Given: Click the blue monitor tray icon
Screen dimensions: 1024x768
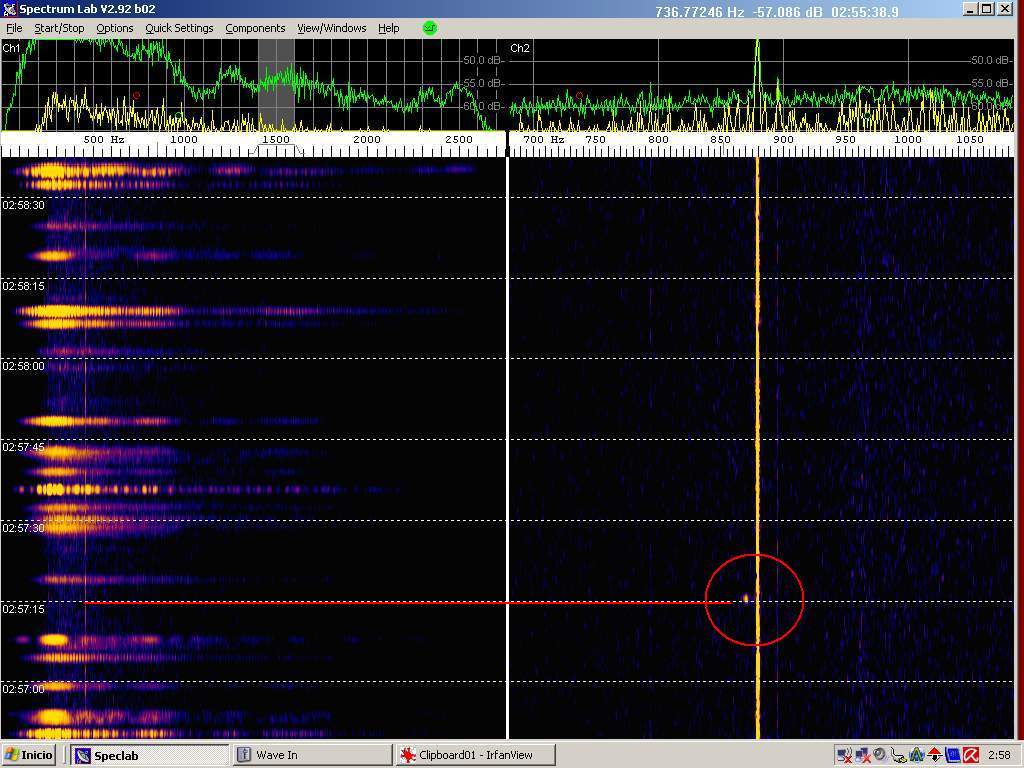Looking at the screenshot, I should 952,755.
